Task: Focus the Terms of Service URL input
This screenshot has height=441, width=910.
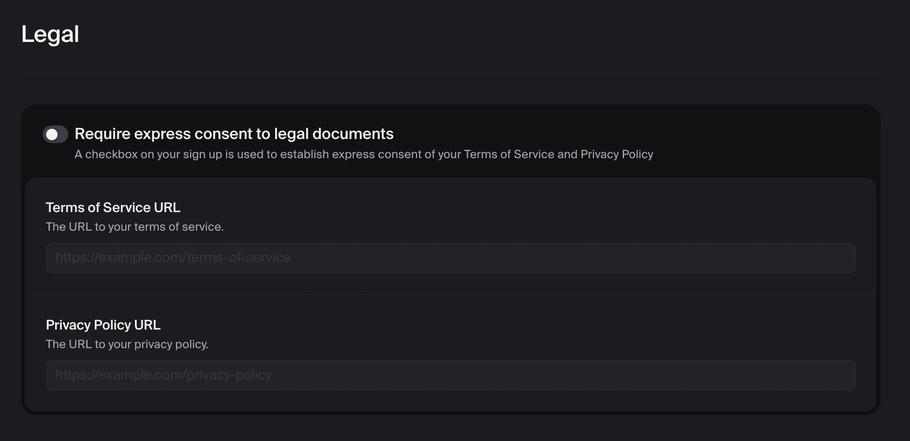Action: (450, 258)
